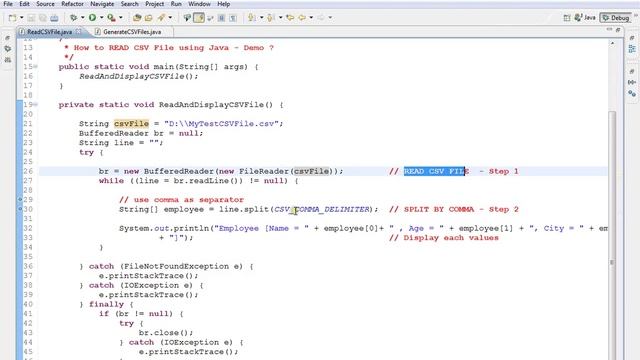Click the editor scrollbar up arrow

pyautogui.click(x=612, y=43)
